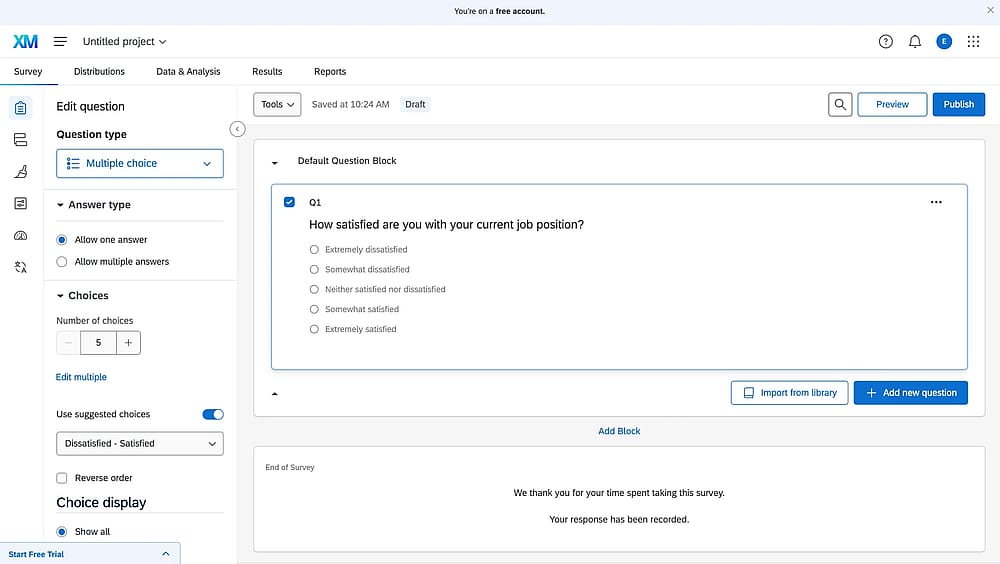Dismiss the free account banner

[x=990, y=10]
